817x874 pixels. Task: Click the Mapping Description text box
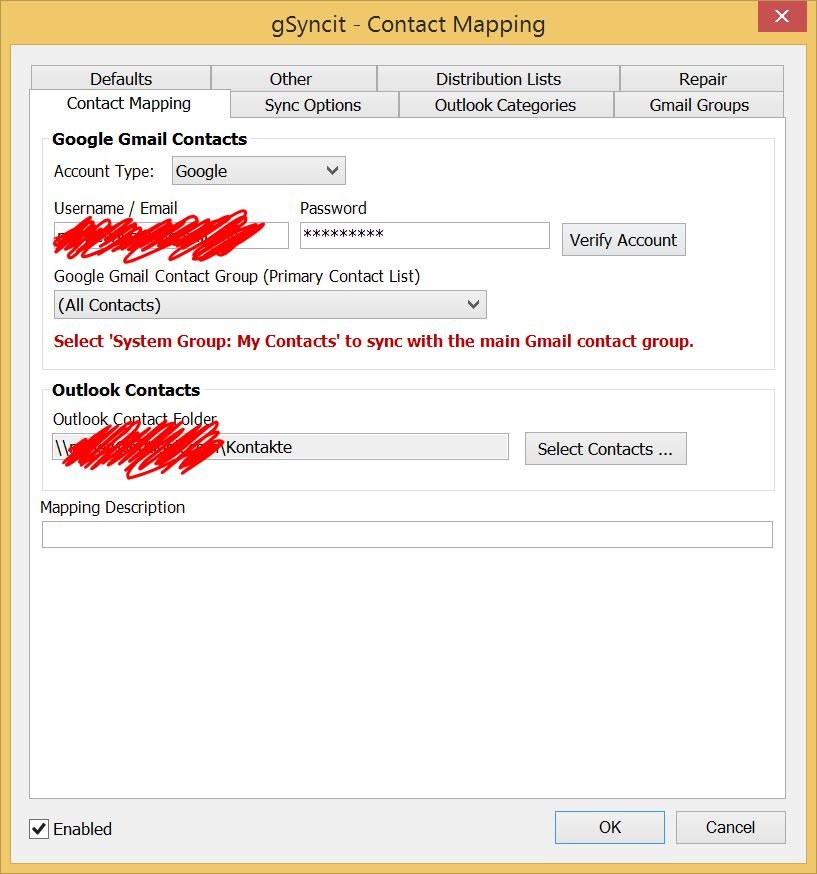[407, 535]
